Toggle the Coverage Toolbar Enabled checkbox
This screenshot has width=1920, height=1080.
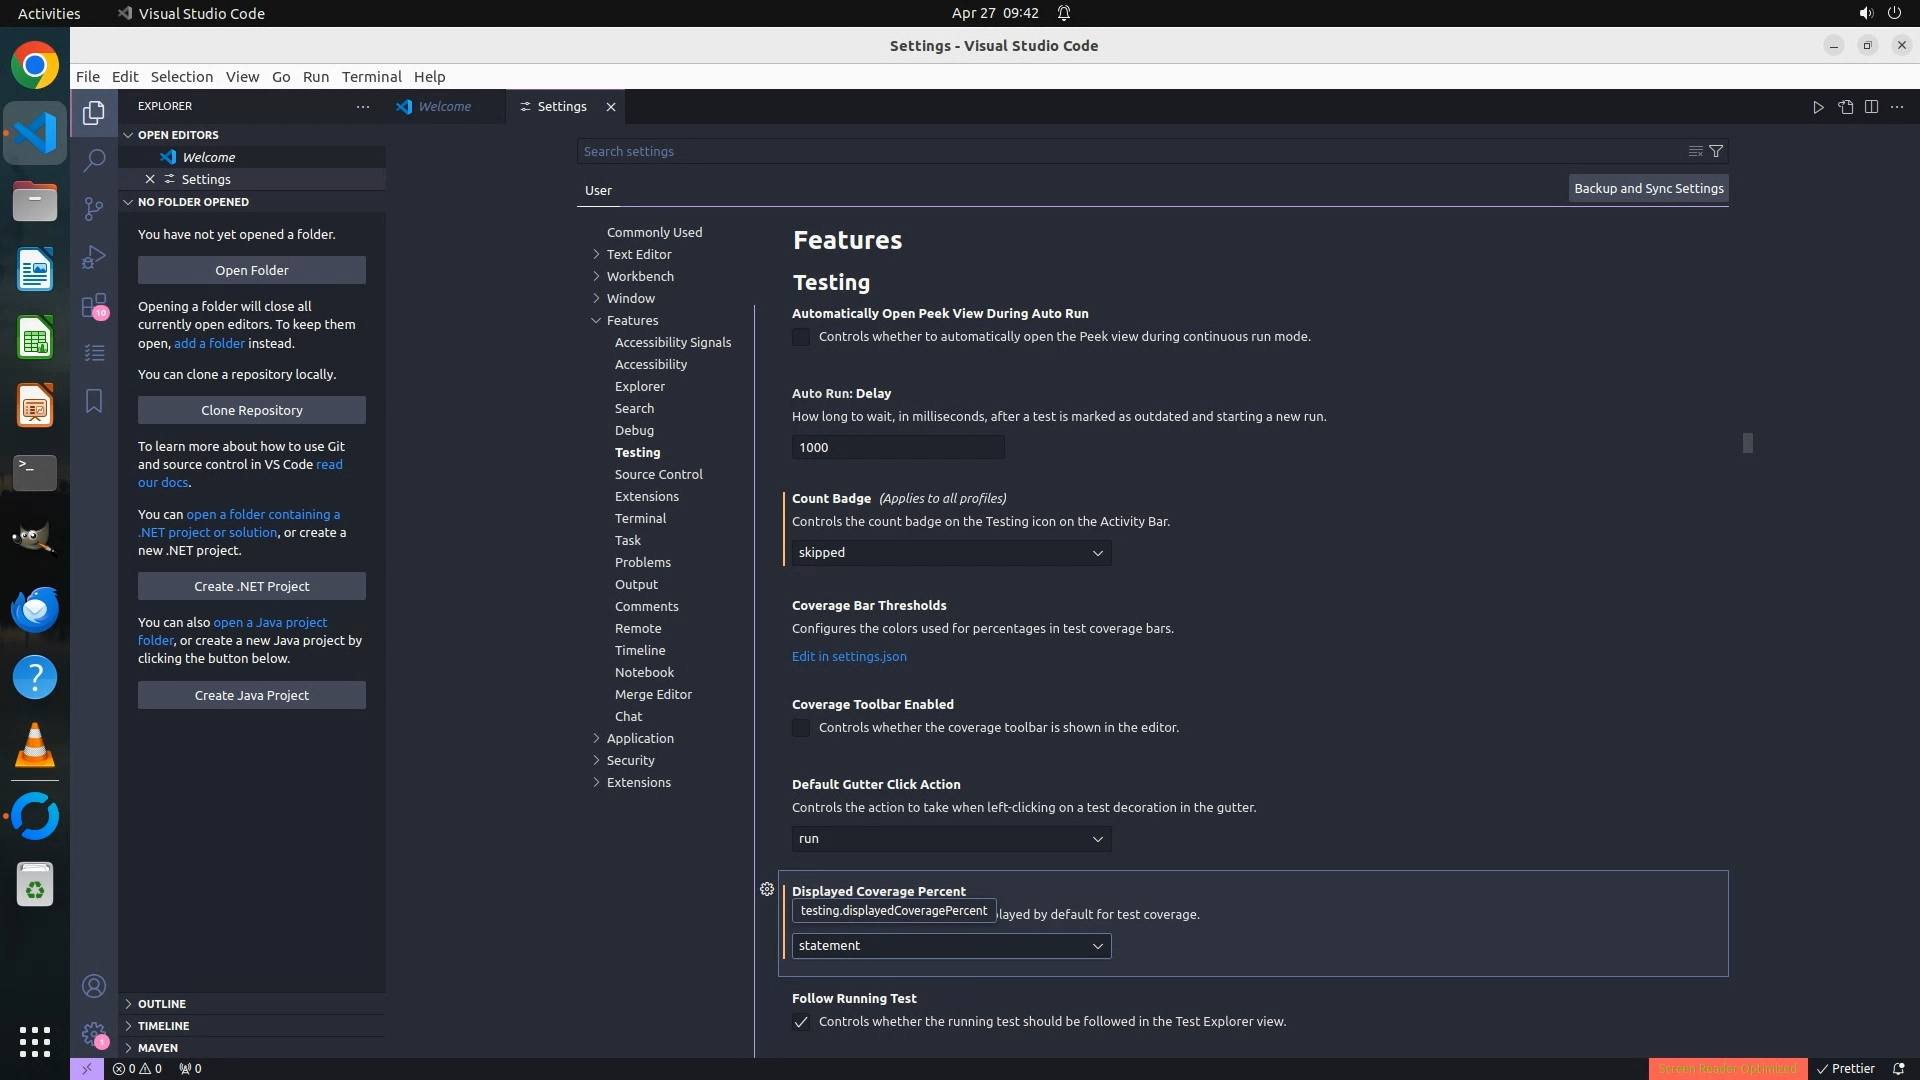[x=801, y=728]
